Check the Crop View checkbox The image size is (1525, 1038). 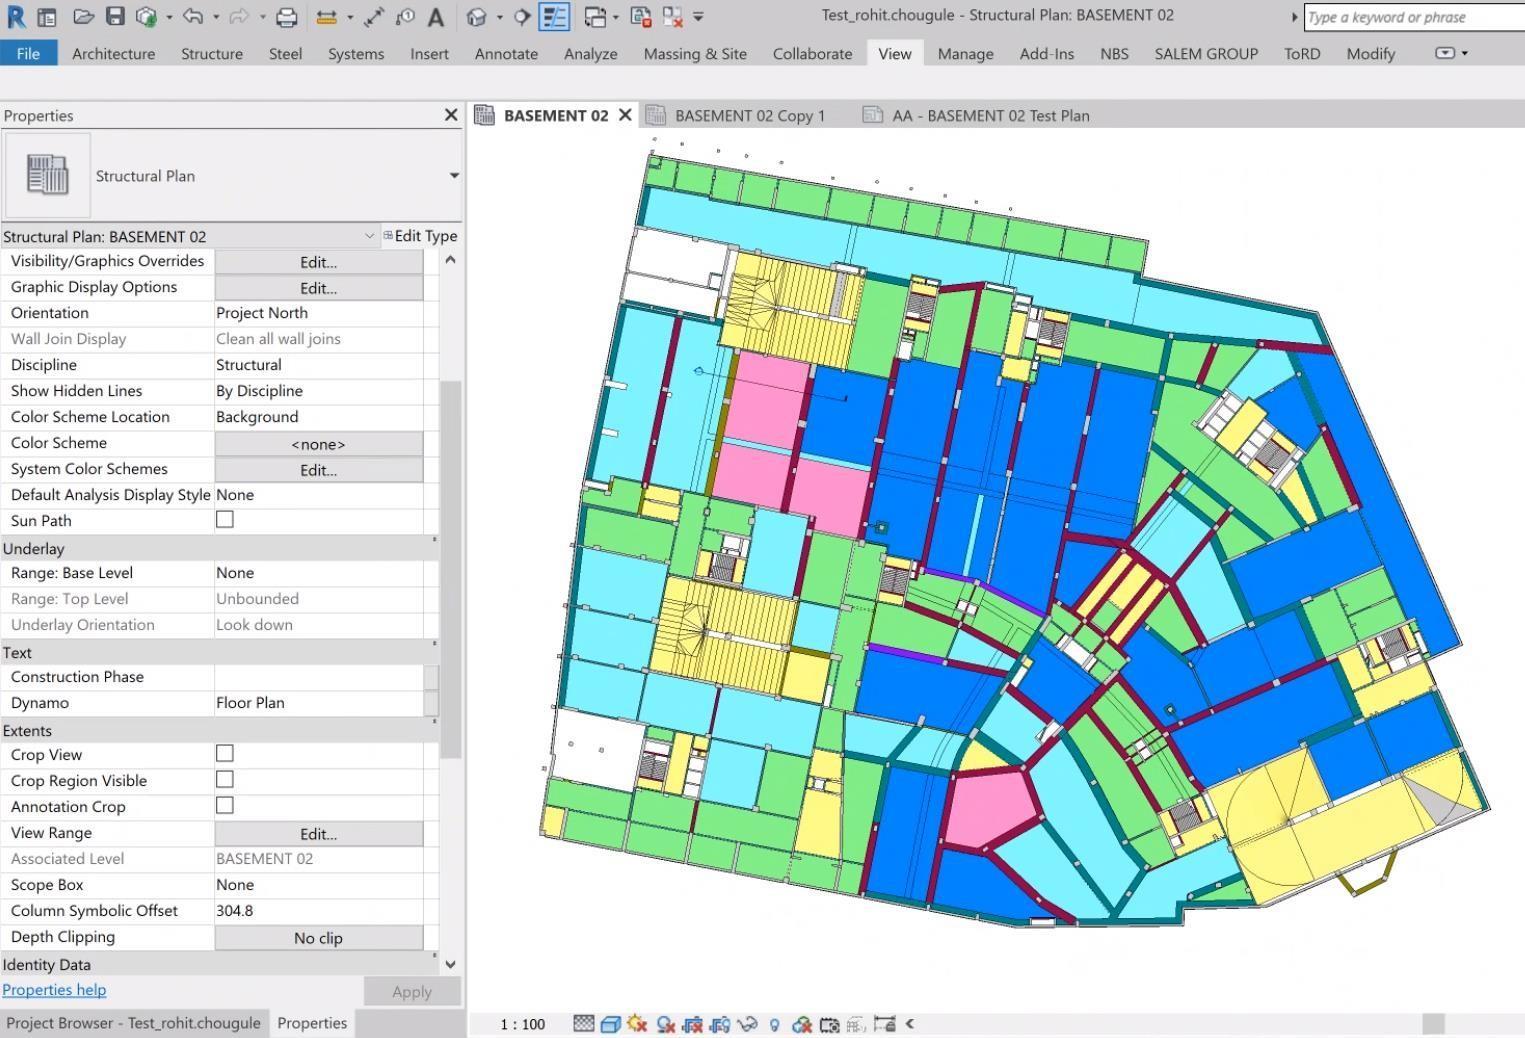point(225,754)
